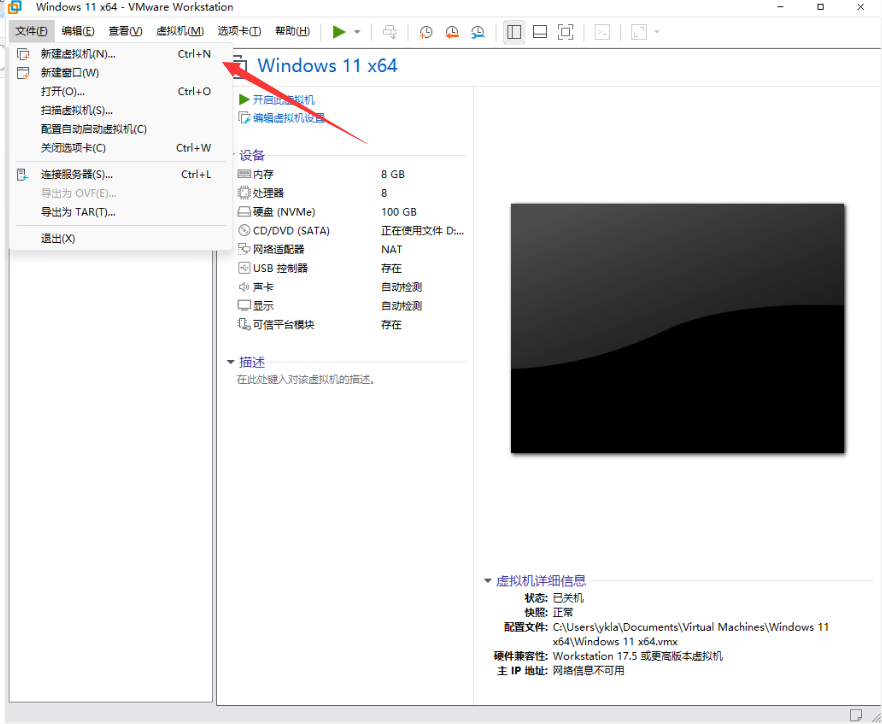Toggle the thumbnail bar view icon
Viewport: 882px width, 724px height.
click(540, 32)
